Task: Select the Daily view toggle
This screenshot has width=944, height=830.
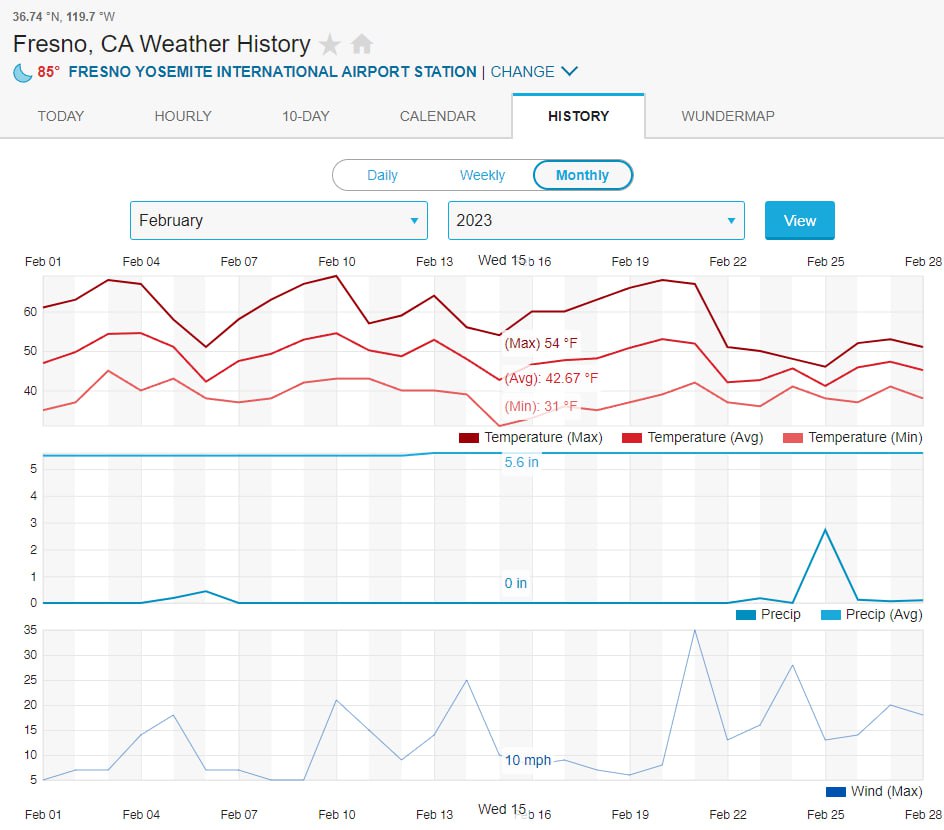Action: [x=382, y=175]
